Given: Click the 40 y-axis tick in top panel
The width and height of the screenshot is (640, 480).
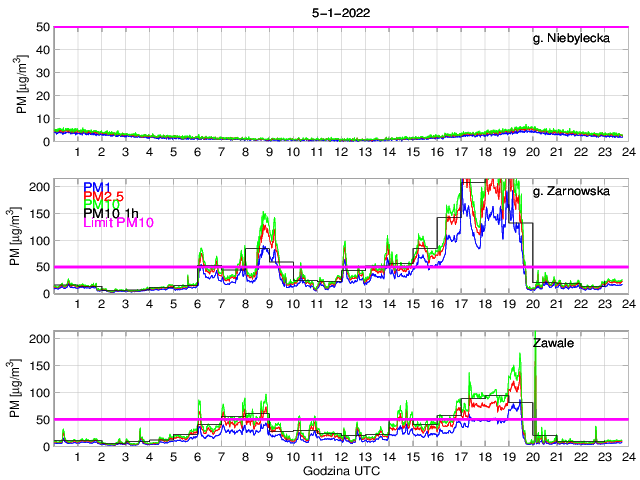Looking at the screenshot, I should (x=43, y=50).
